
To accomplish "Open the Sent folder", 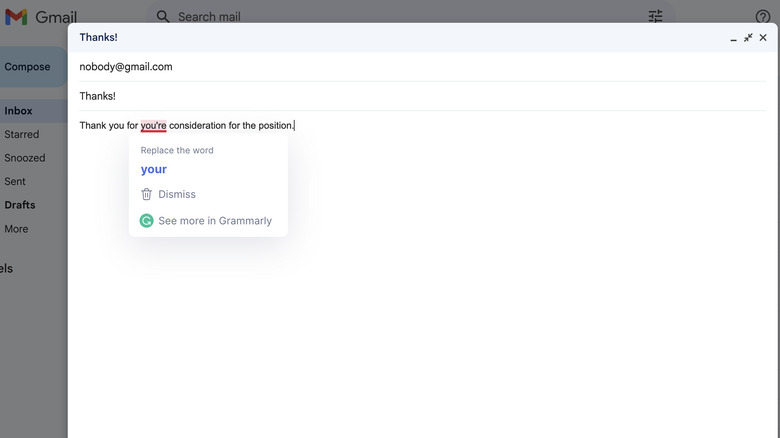I will click(15, 182).
